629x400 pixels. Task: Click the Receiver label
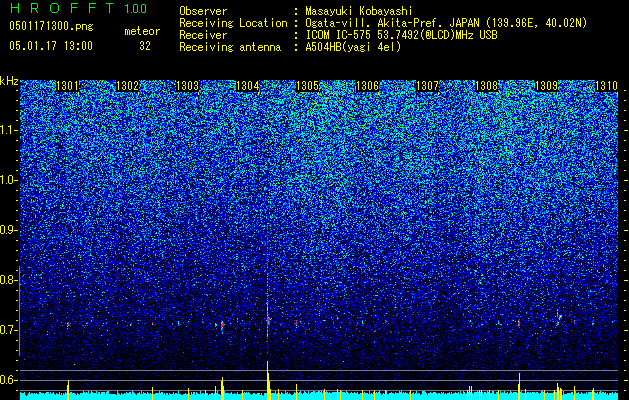click(x=203, y=35)
